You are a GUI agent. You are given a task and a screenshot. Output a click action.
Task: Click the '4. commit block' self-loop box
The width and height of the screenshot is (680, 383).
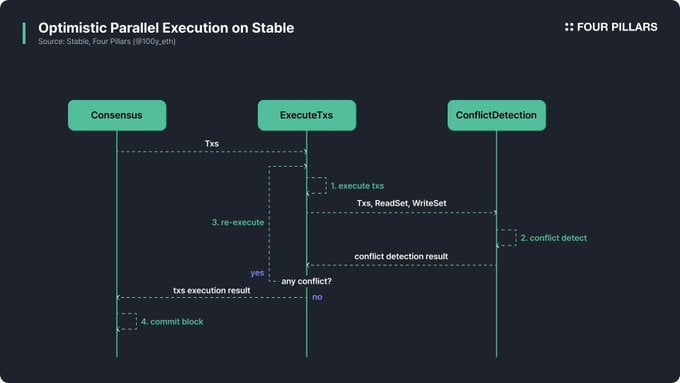click(x=127, y=321)
